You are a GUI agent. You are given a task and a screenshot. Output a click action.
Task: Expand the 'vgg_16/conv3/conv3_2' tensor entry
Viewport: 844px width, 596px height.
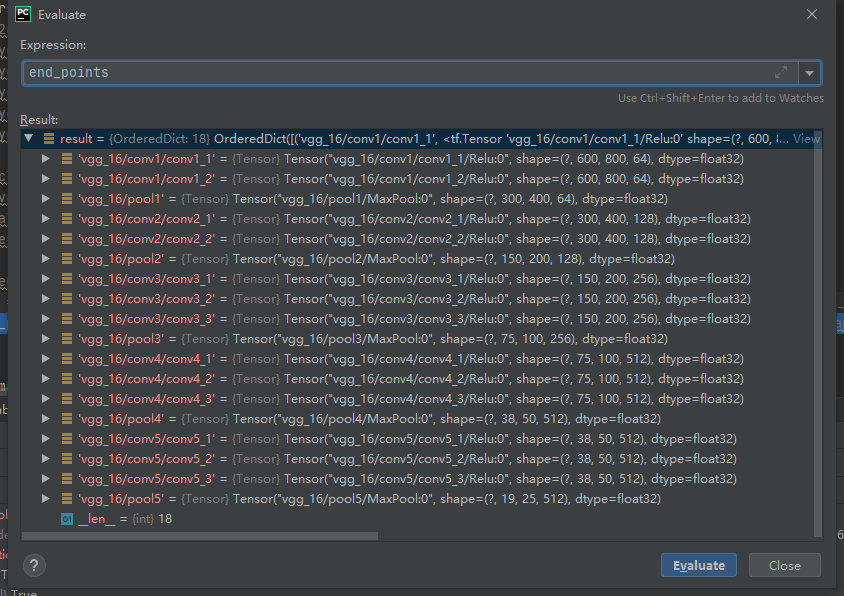(x=46, y=298)
